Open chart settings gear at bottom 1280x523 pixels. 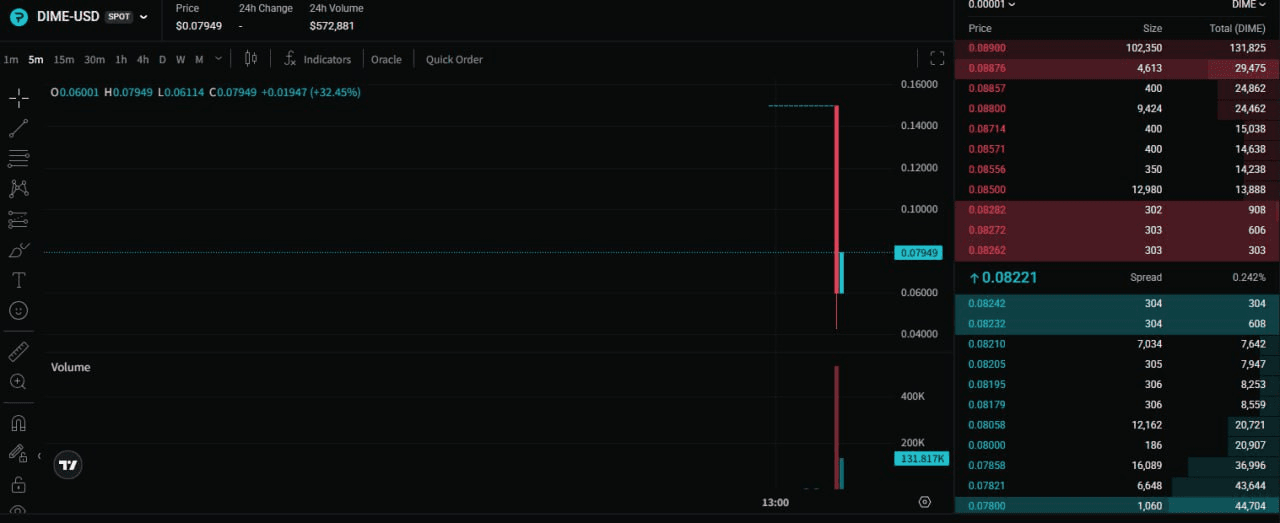point(925,502)
